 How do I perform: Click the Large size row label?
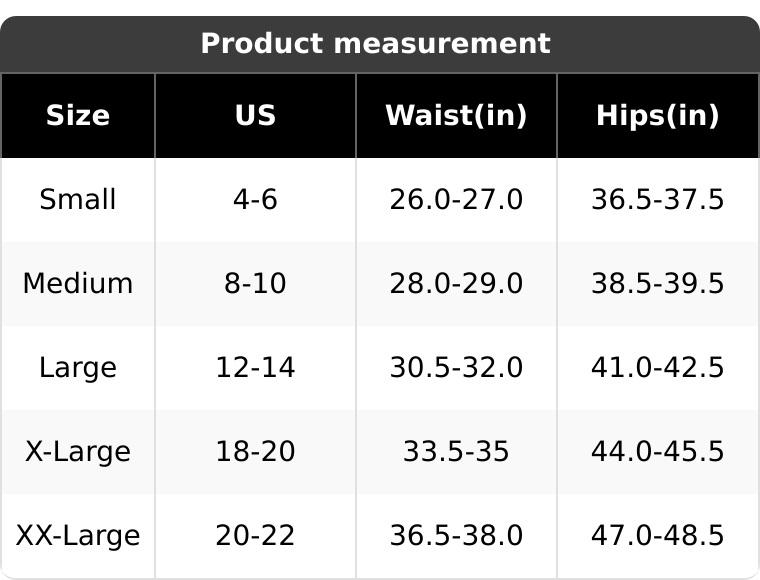[78, 368]
